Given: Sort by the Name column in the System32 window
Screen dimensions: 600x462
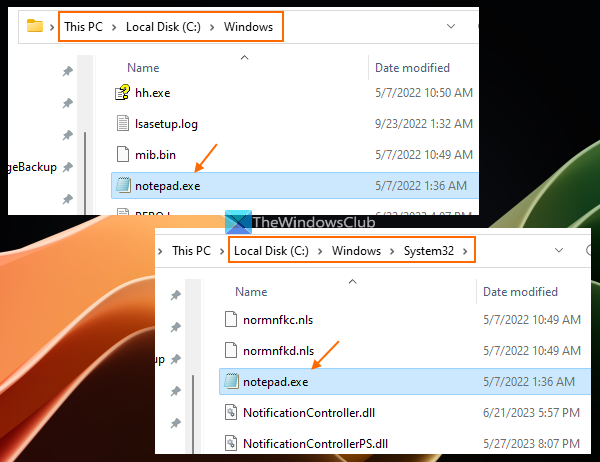Looking at the screenshot, I should point(251,292).
